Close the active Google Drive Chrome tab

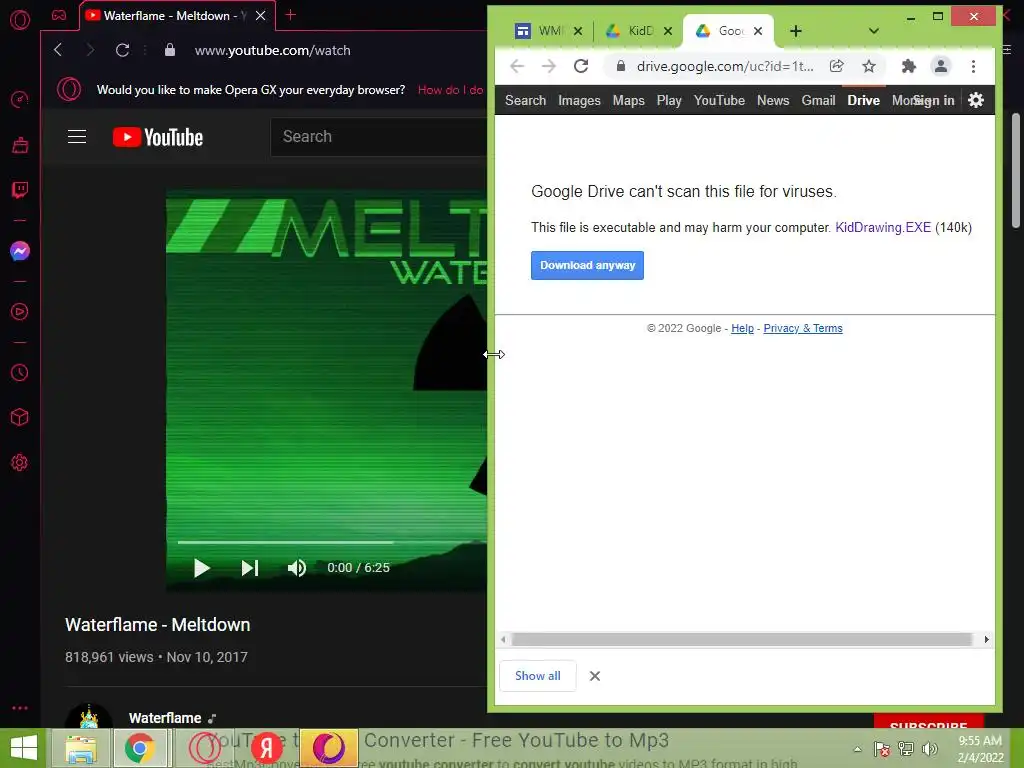click(x=758, y=31)
